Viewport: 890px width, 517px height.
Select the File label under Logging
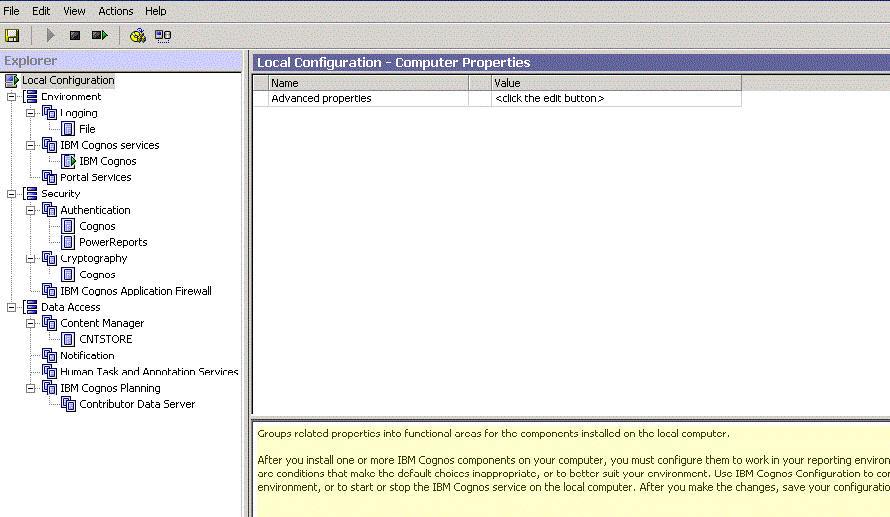tap(87, 129)
